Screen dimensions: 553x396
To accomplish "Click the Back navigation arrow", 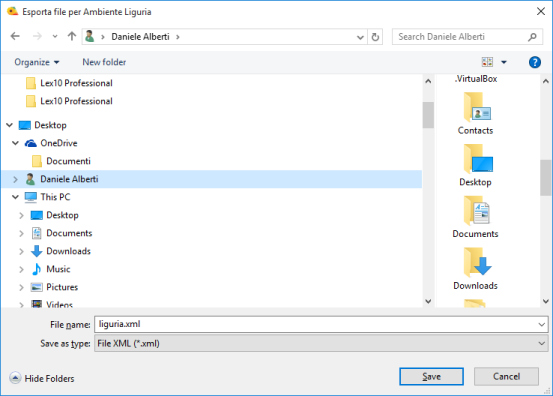I will point(15,36).
